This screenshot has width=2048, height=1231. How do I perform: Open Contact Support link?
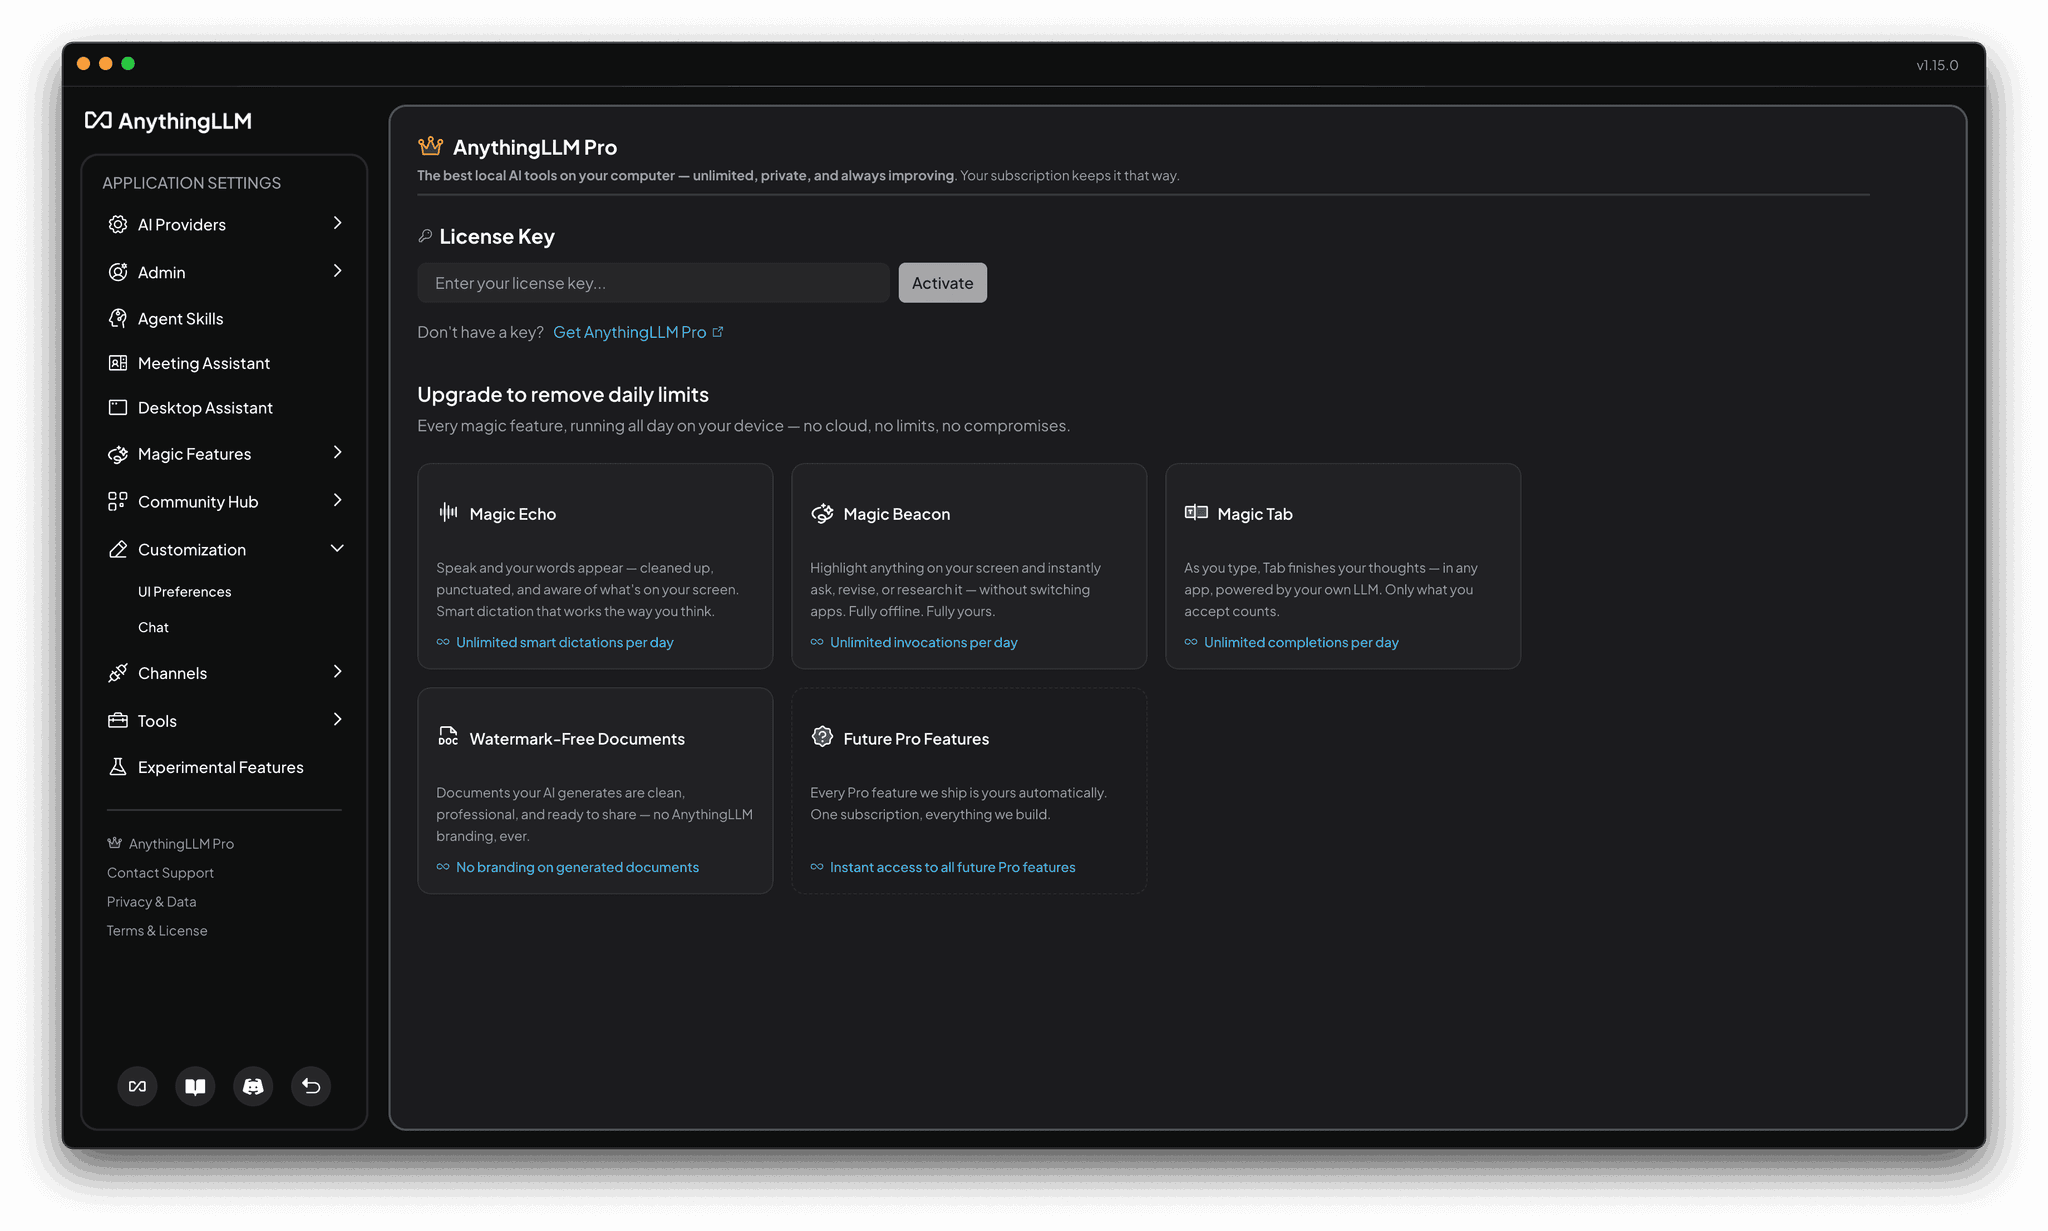click(160, 873)
